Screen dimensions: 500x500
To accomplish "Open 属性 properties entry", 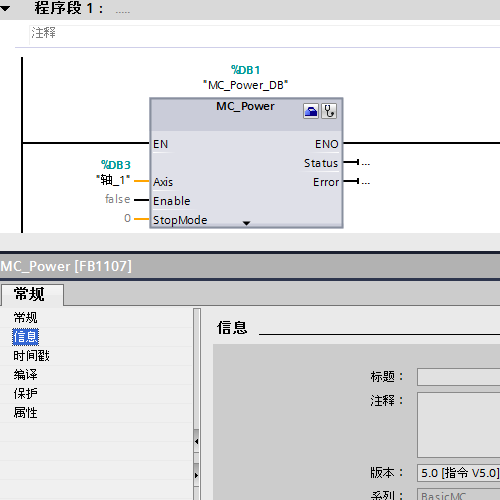I will [x=25, y=413].
